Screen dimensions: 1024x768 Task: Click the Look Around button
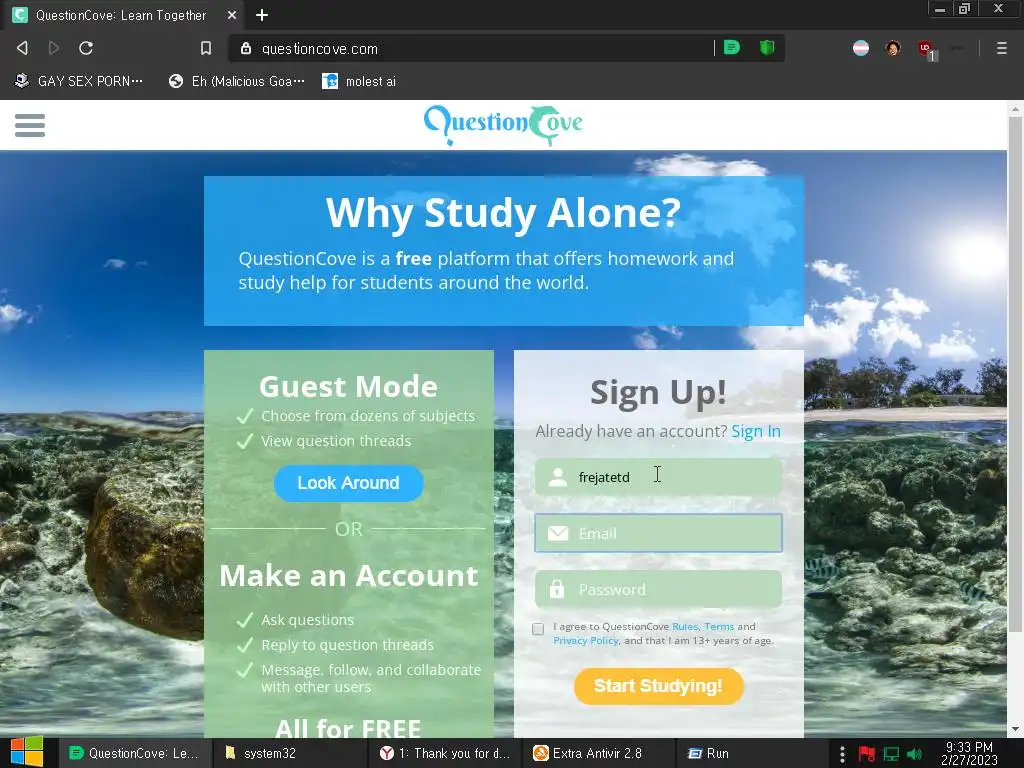[x=349, y=483]
